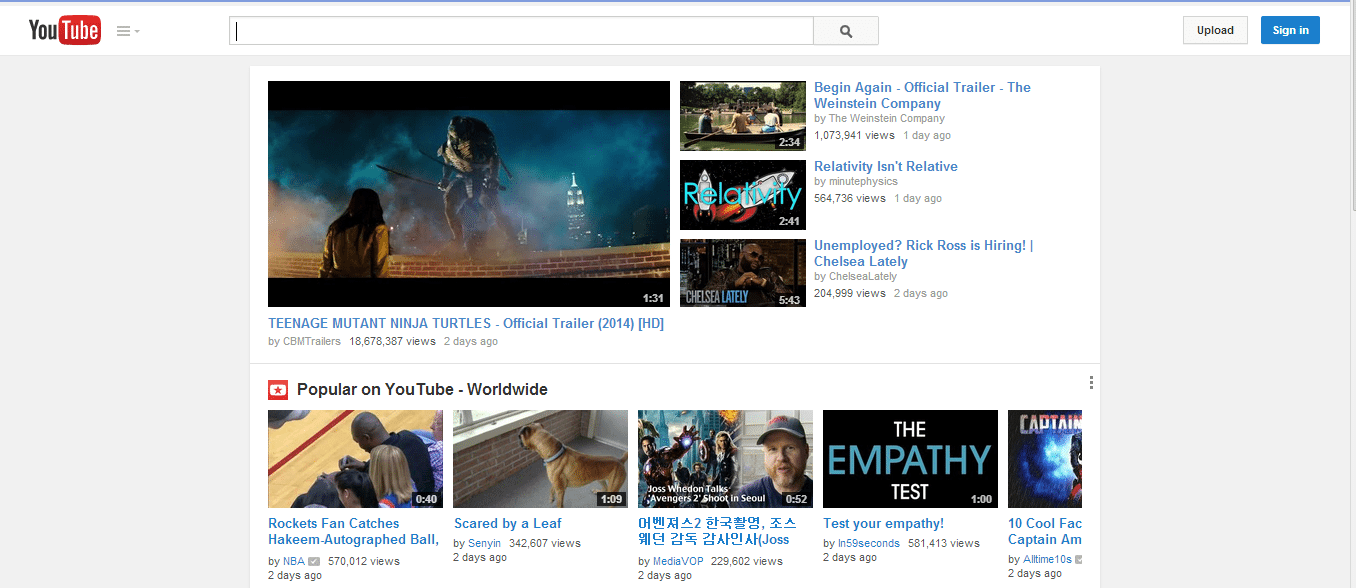Click the NBA verified checkmark badge
This screenshot has width=1356, height=588.
[314, 561]
